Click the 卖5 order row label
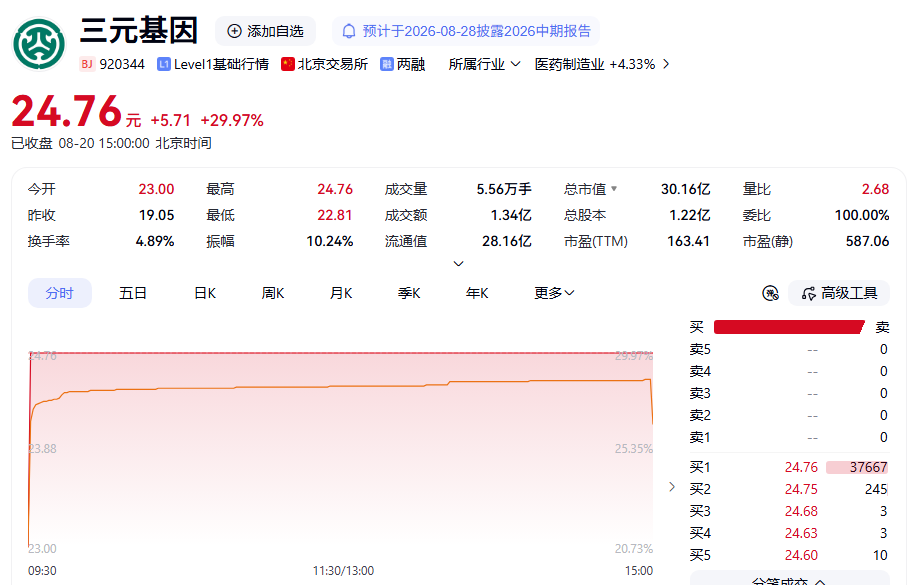 click(x=700, y=349)
